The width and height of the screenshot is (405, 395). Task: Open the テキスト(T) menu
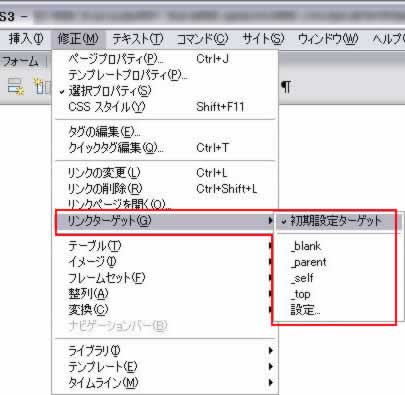click(x=138, y=39)
